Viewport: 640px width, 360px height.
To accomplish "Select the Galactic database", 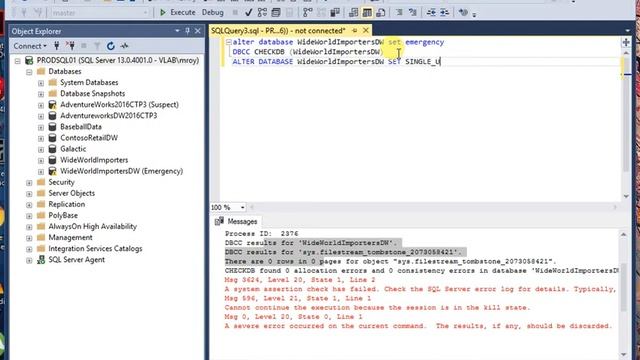I will point(73,149).
